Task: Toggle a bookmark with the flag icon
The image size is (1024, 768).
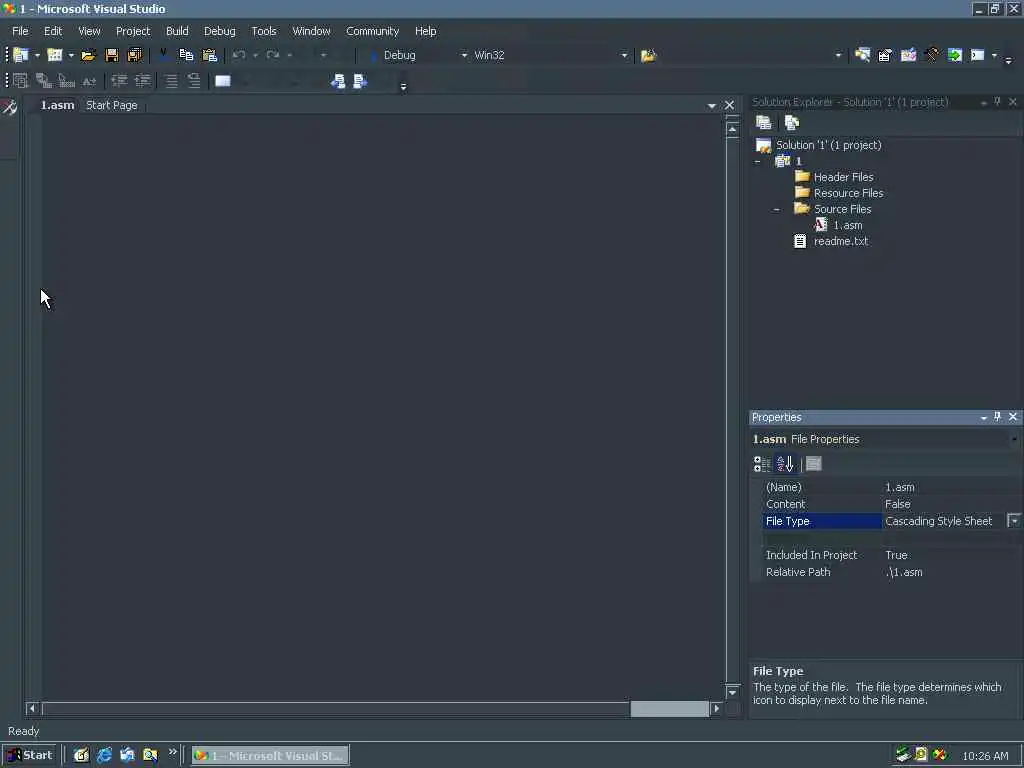Action: [223, 81]
